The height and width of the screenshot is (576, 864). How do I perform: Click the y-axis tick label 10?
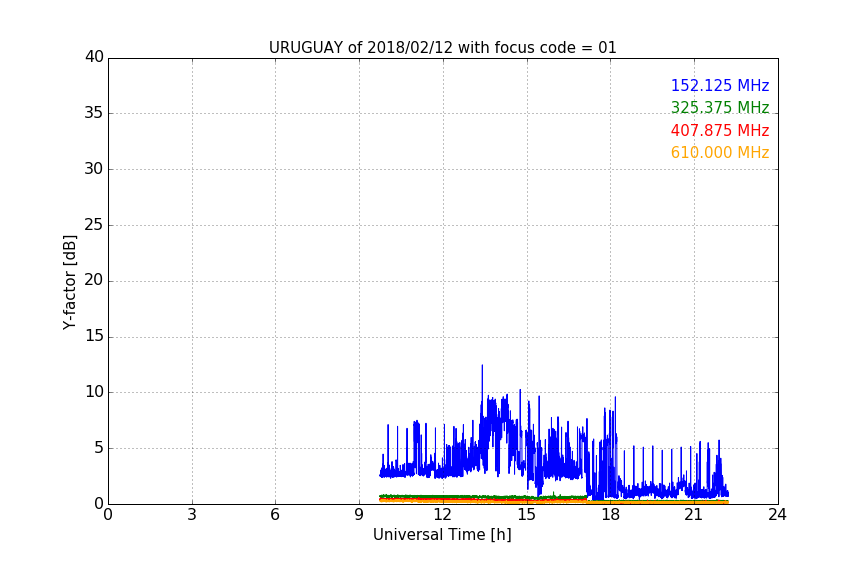(x=94, y=392)
